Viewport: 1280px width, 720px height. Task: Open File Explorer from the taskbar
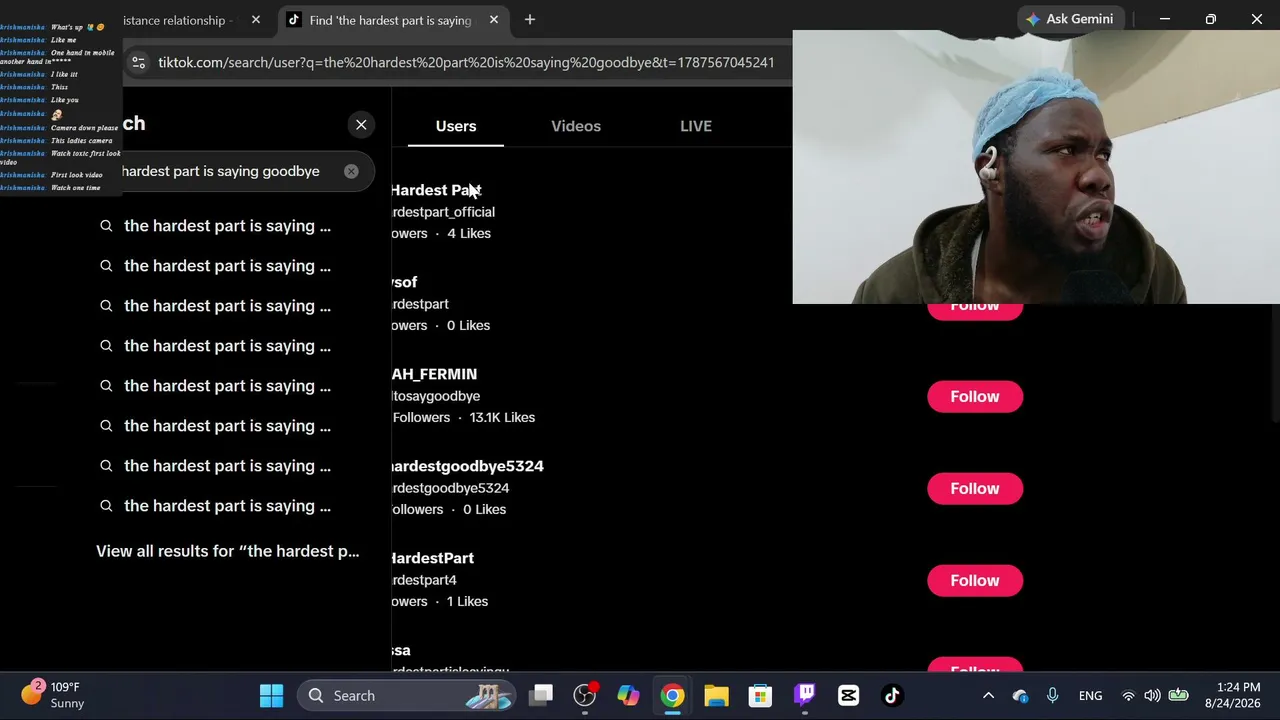coord(716,696)
